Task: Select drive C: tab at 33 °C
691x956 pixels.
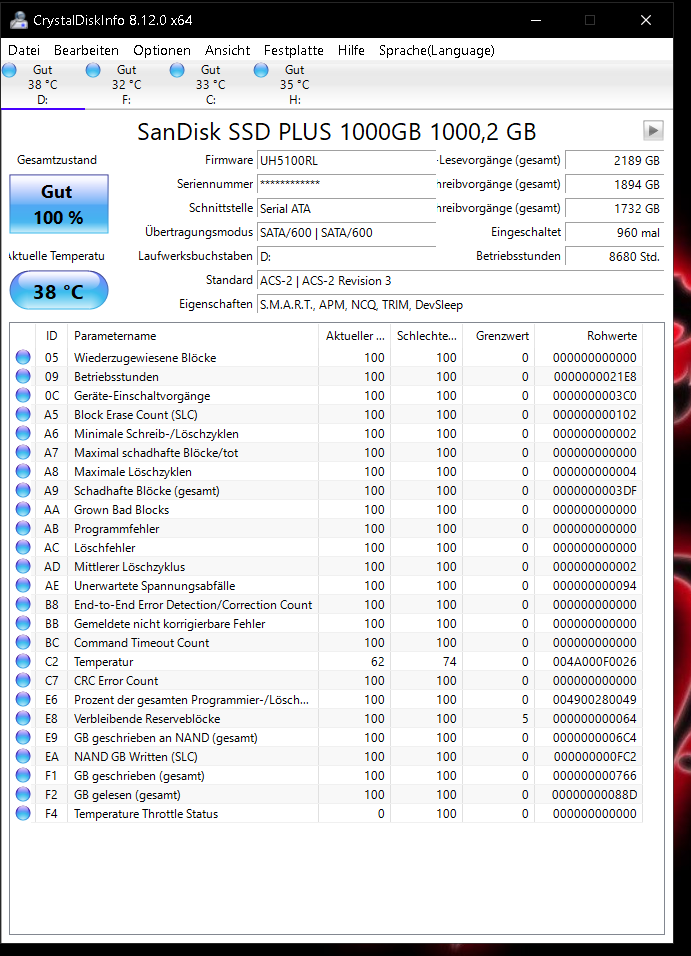Action: click(210, 85)
